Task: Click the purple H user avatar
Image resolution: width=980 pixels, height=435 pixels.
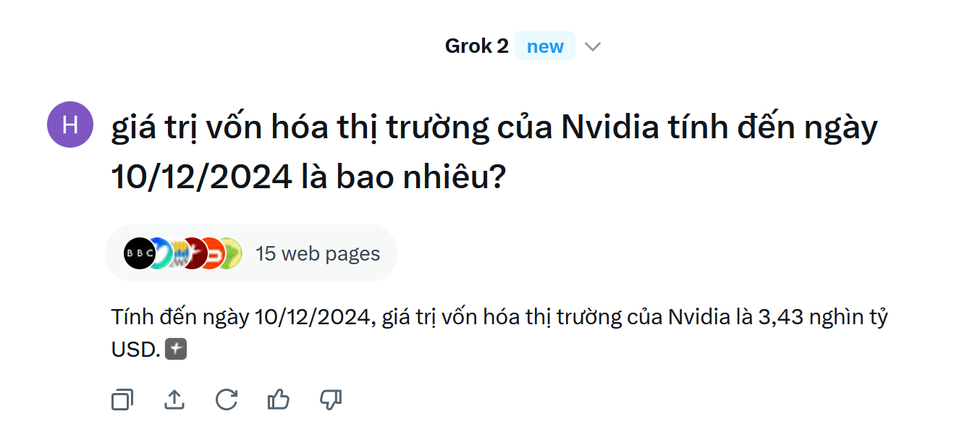Action: click(x=69, y=124)
